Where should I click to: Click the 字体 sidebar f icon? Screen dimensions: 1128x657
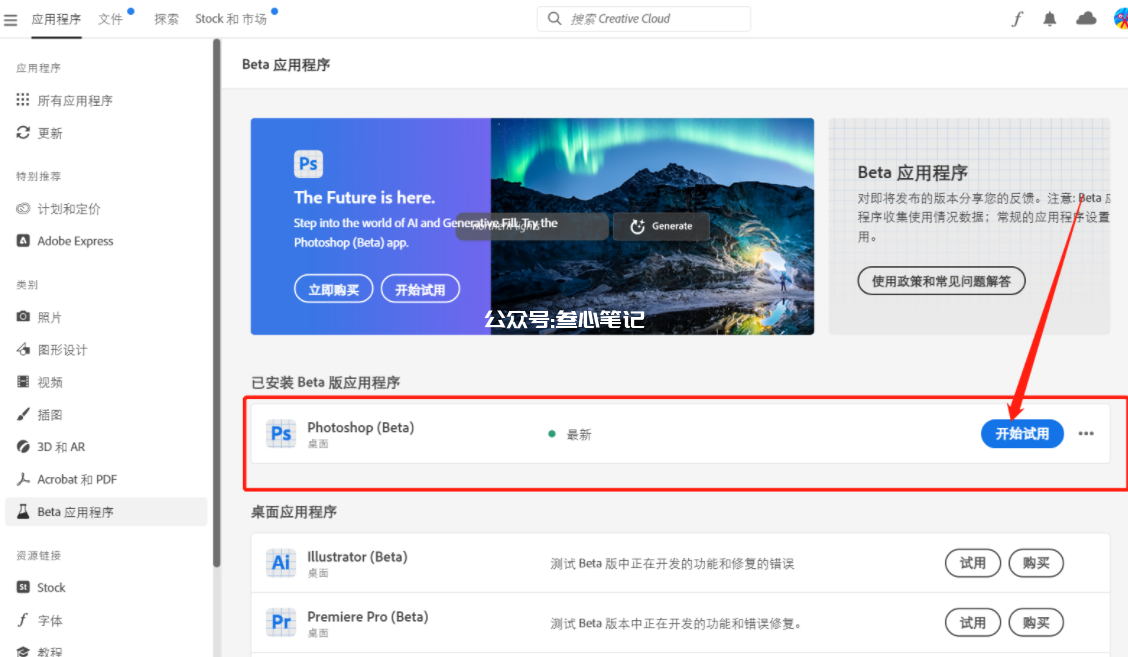tap(23, 620)
